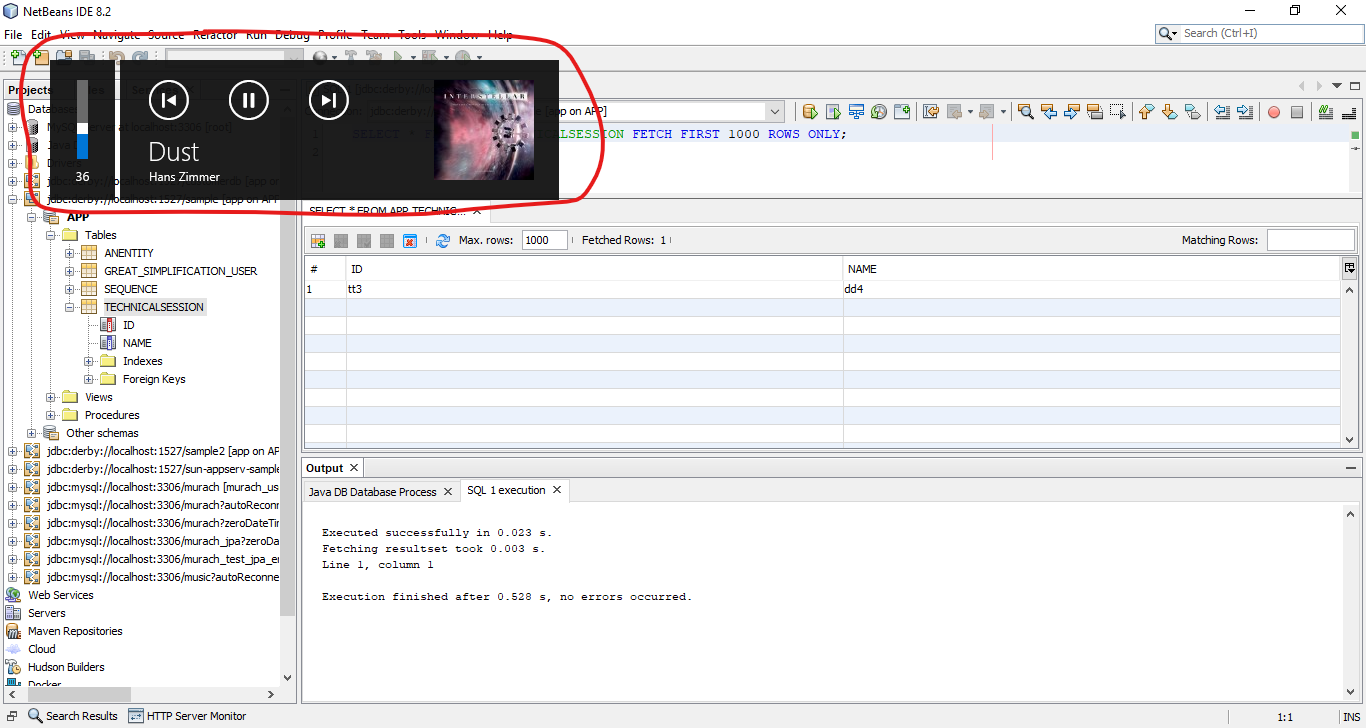Click the Shift Line Left icon
Viewport: 1366px width, 728px height.
coord(1220,112)
